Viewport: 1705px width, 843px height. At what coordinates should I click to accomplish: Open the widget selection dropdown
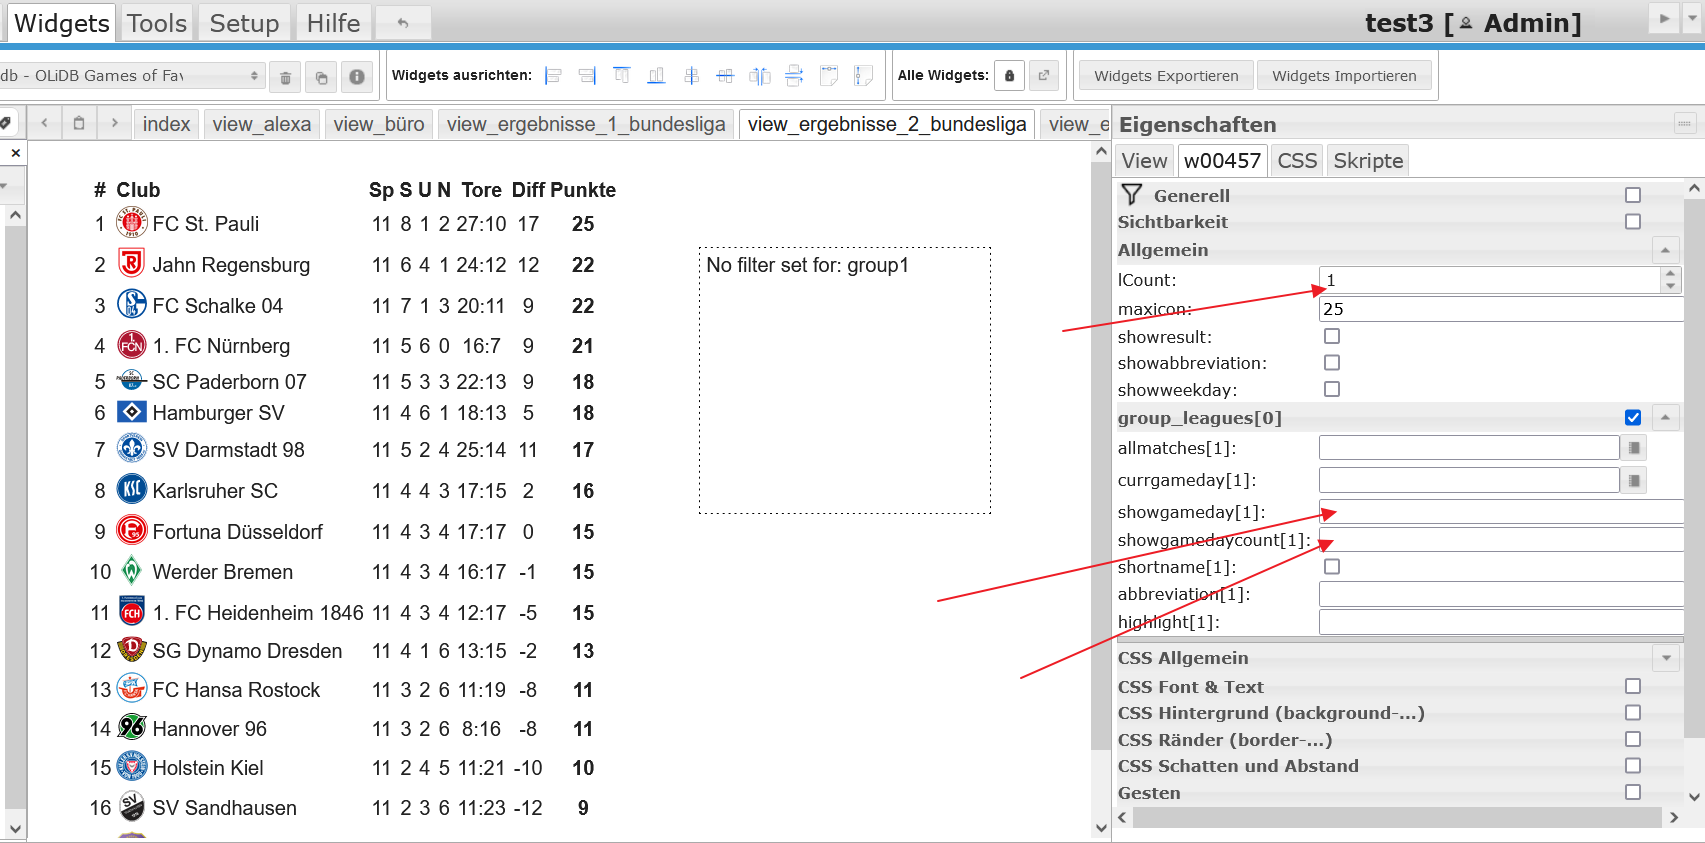click(x=130, y=76)
